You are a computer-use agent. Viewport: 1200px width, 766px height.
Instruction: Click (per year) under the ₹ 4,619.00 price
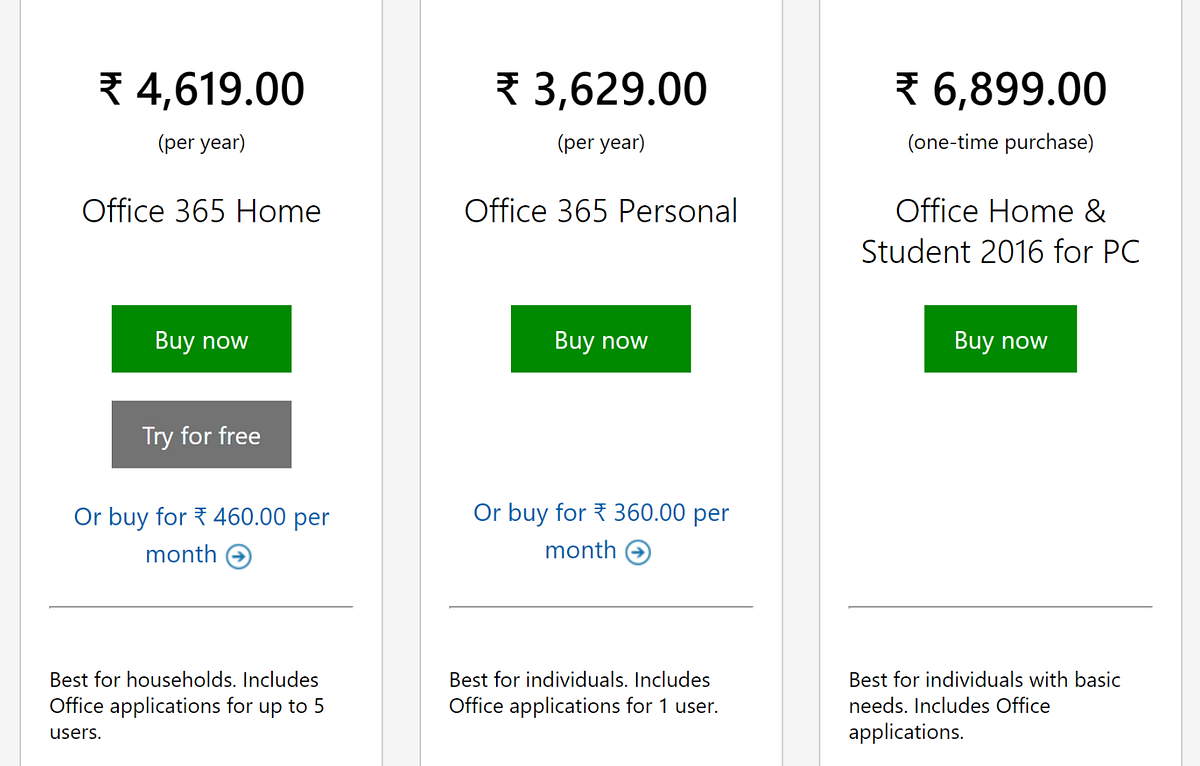click(x=201, y=143)
